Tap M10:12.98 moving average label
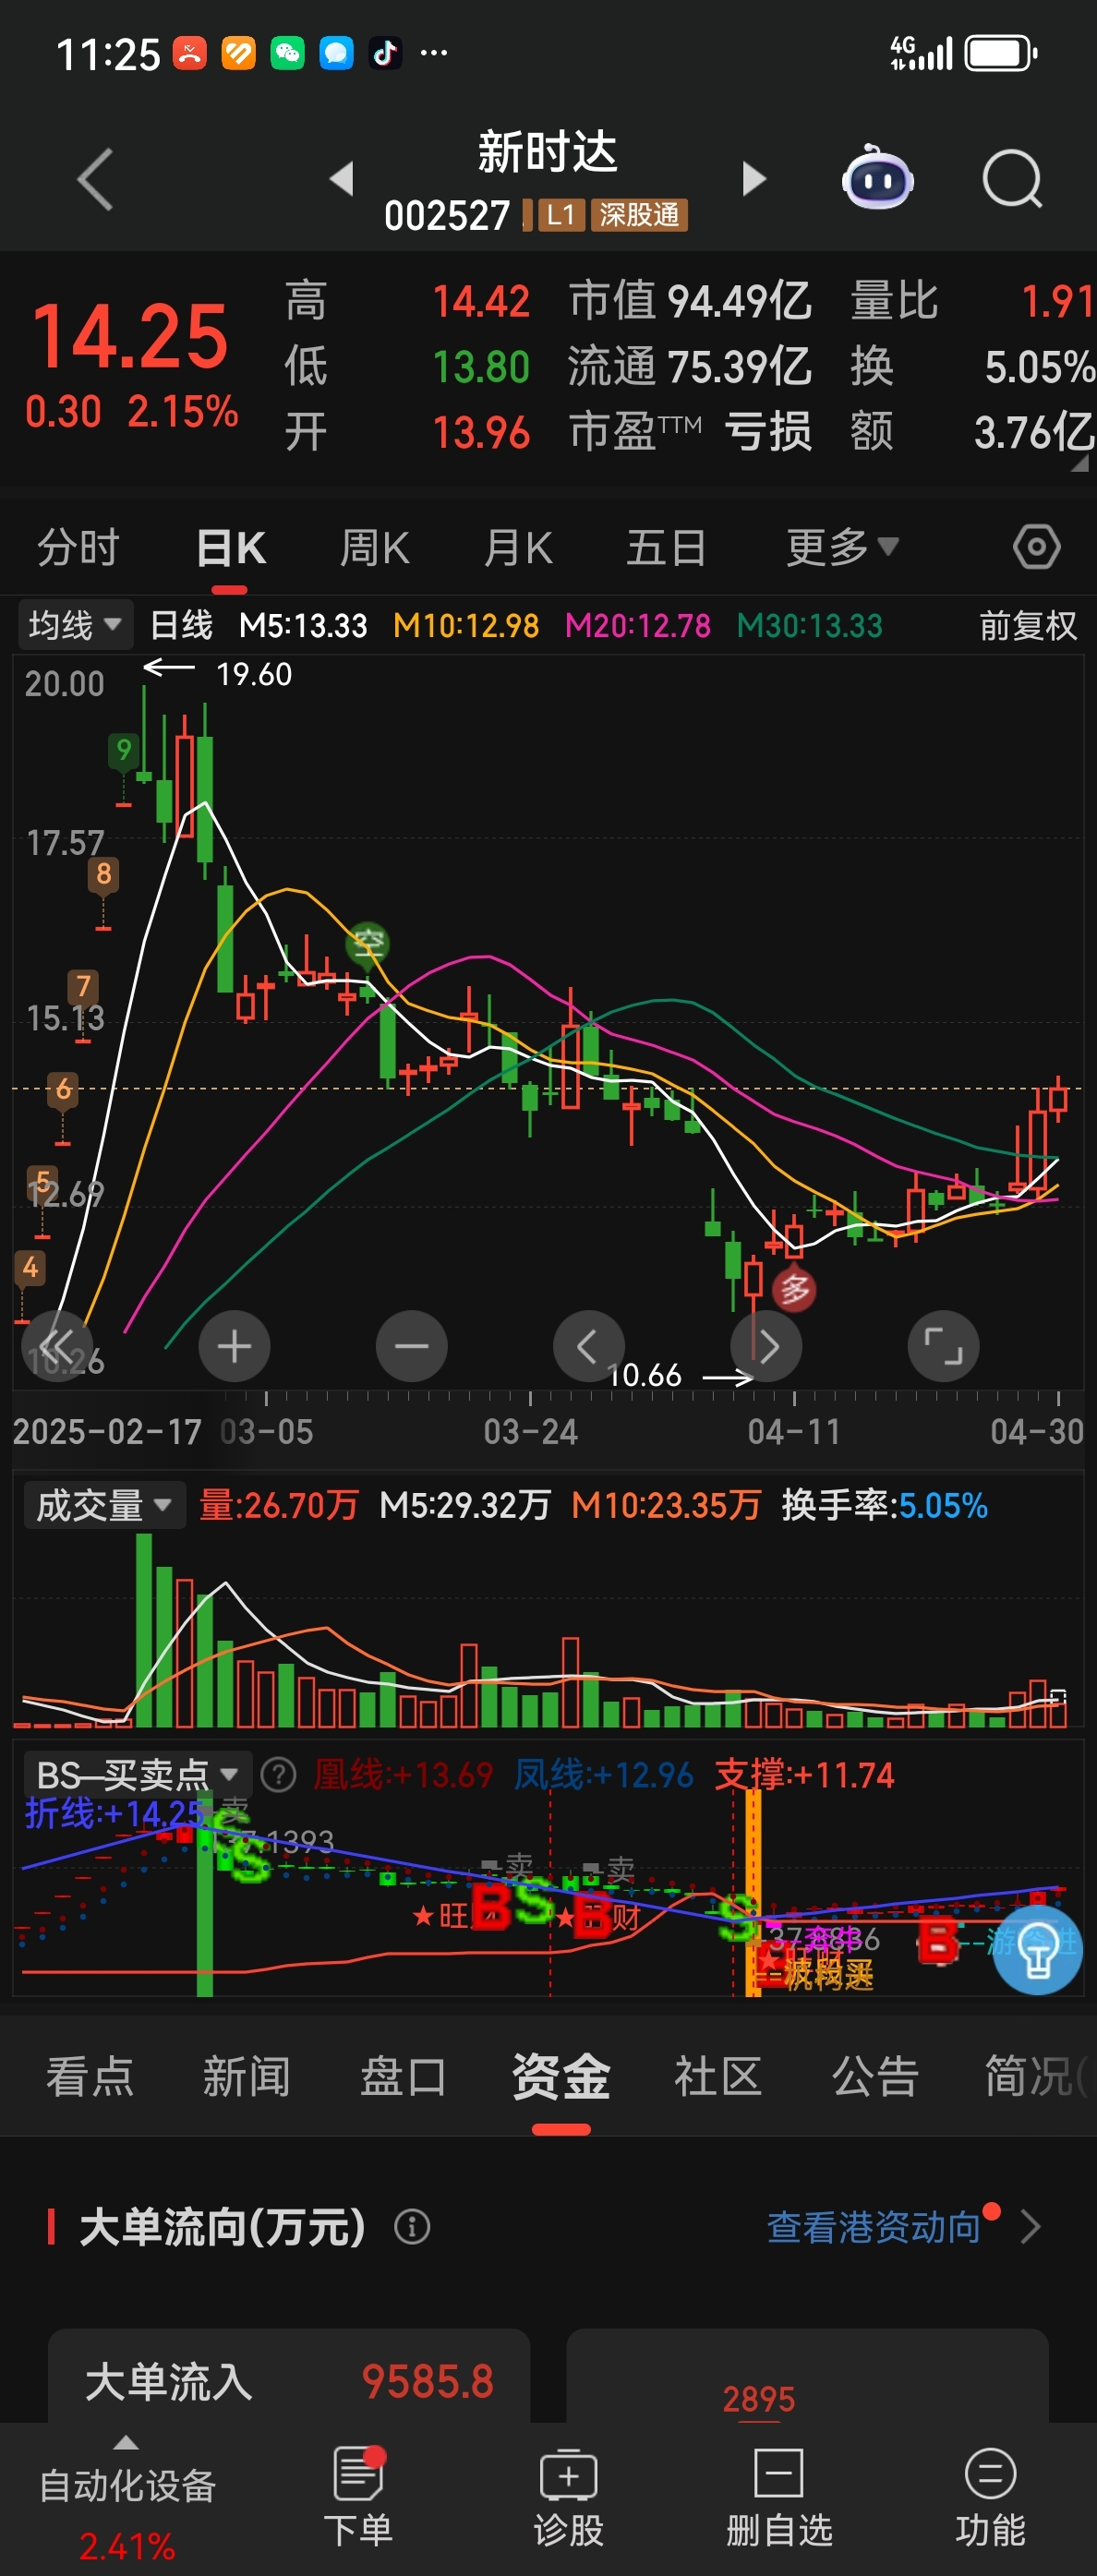Screen dimensions: 1097x2576 pyautogui.click(x=466, y=626)
